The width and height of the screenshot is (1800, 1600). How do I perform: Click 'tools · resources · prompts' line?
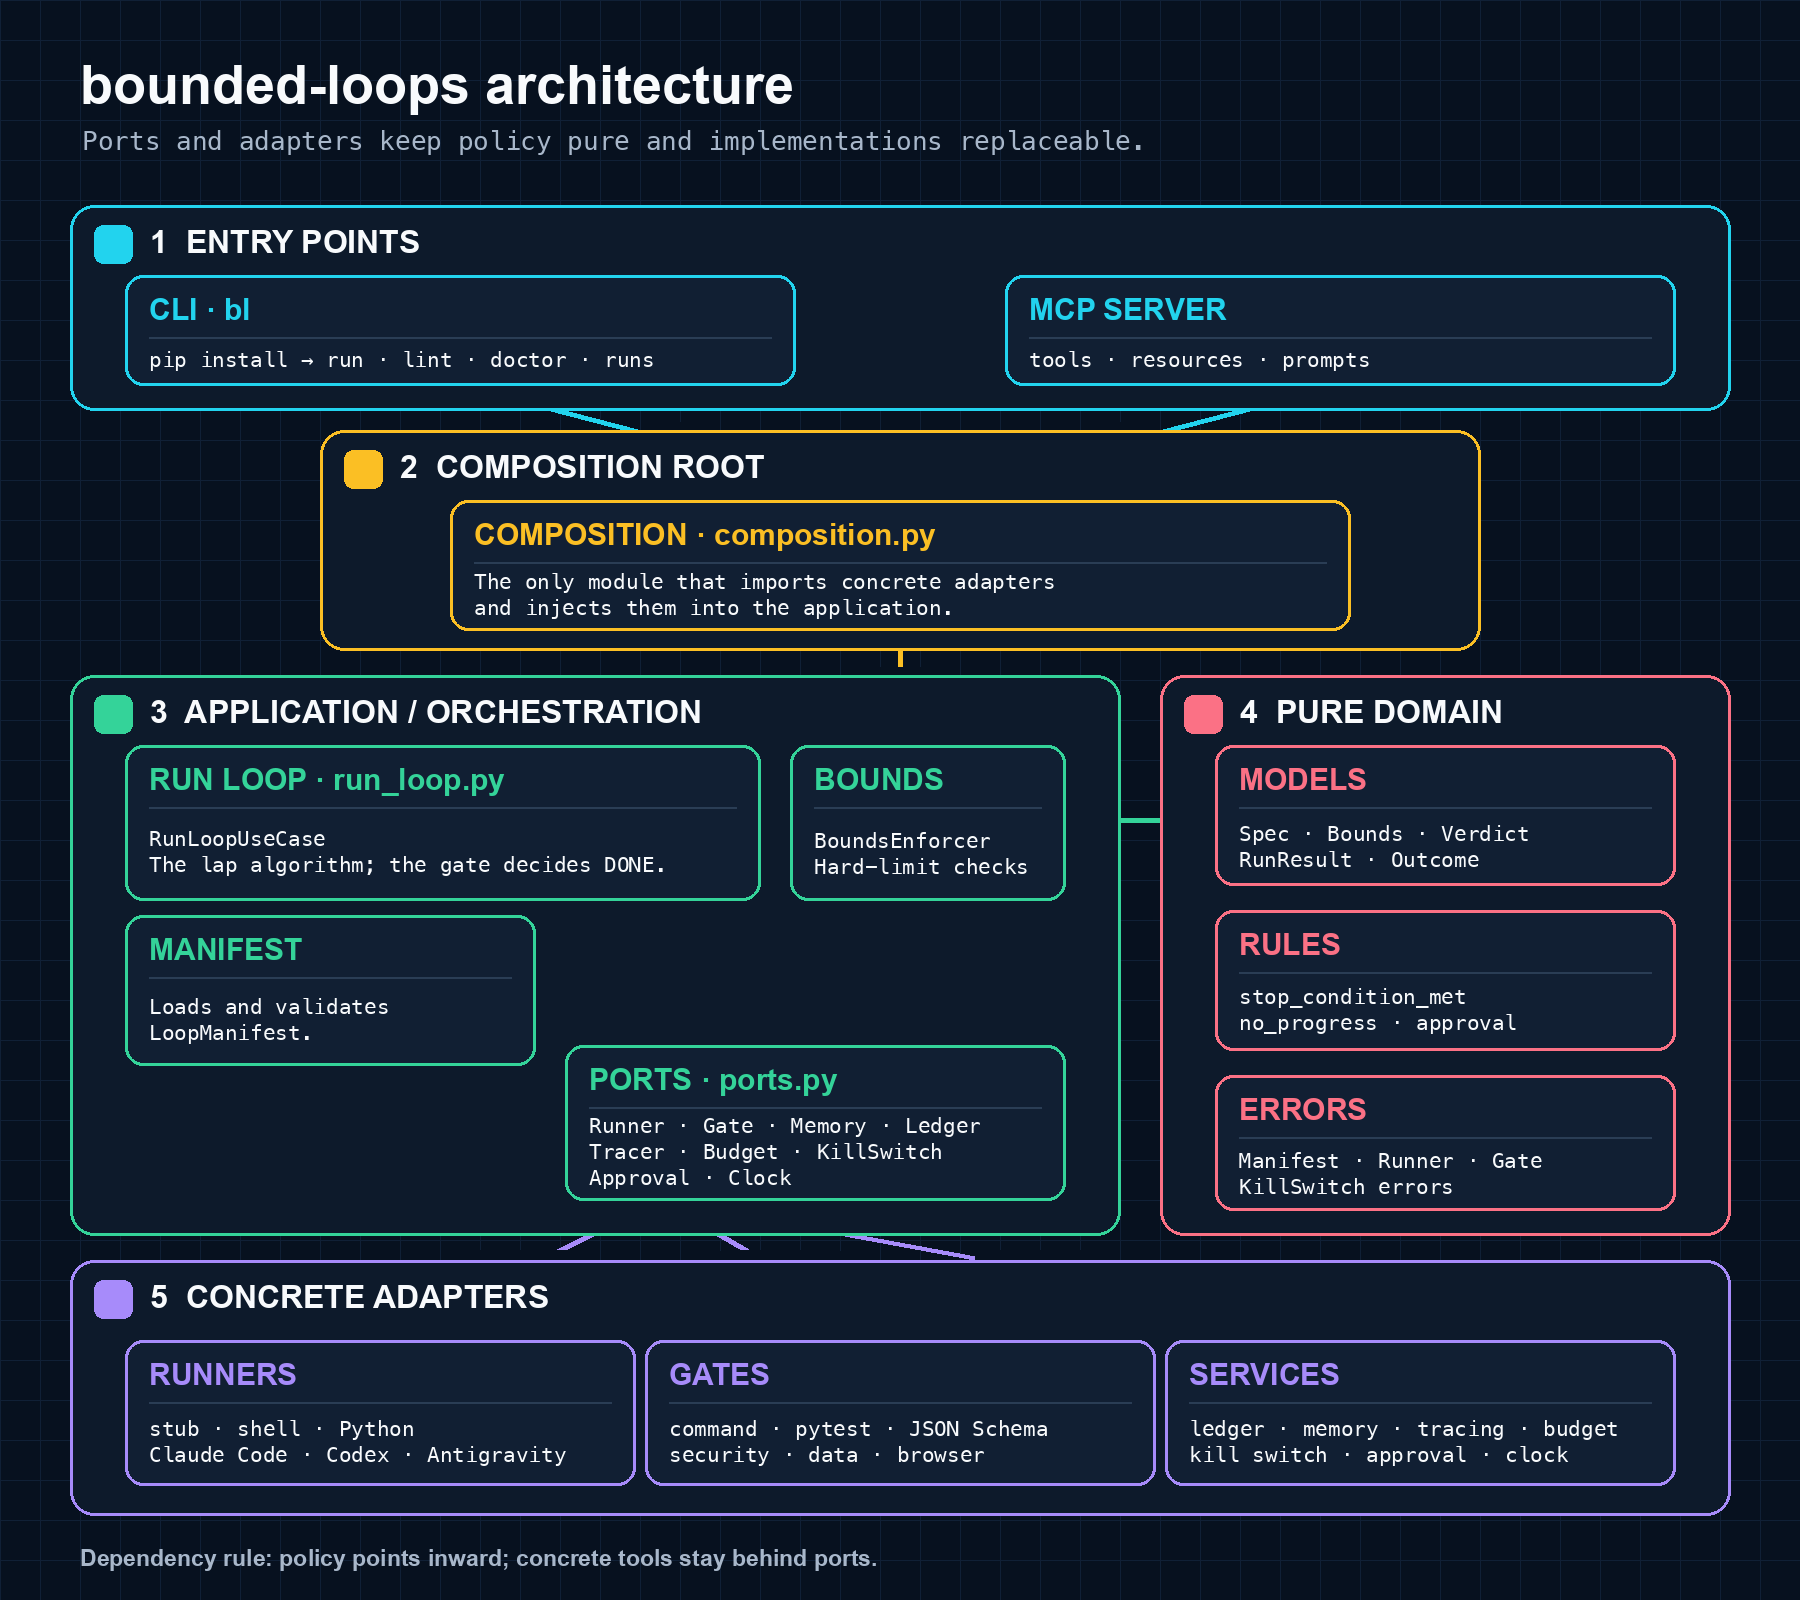[x=1199, y=360]
